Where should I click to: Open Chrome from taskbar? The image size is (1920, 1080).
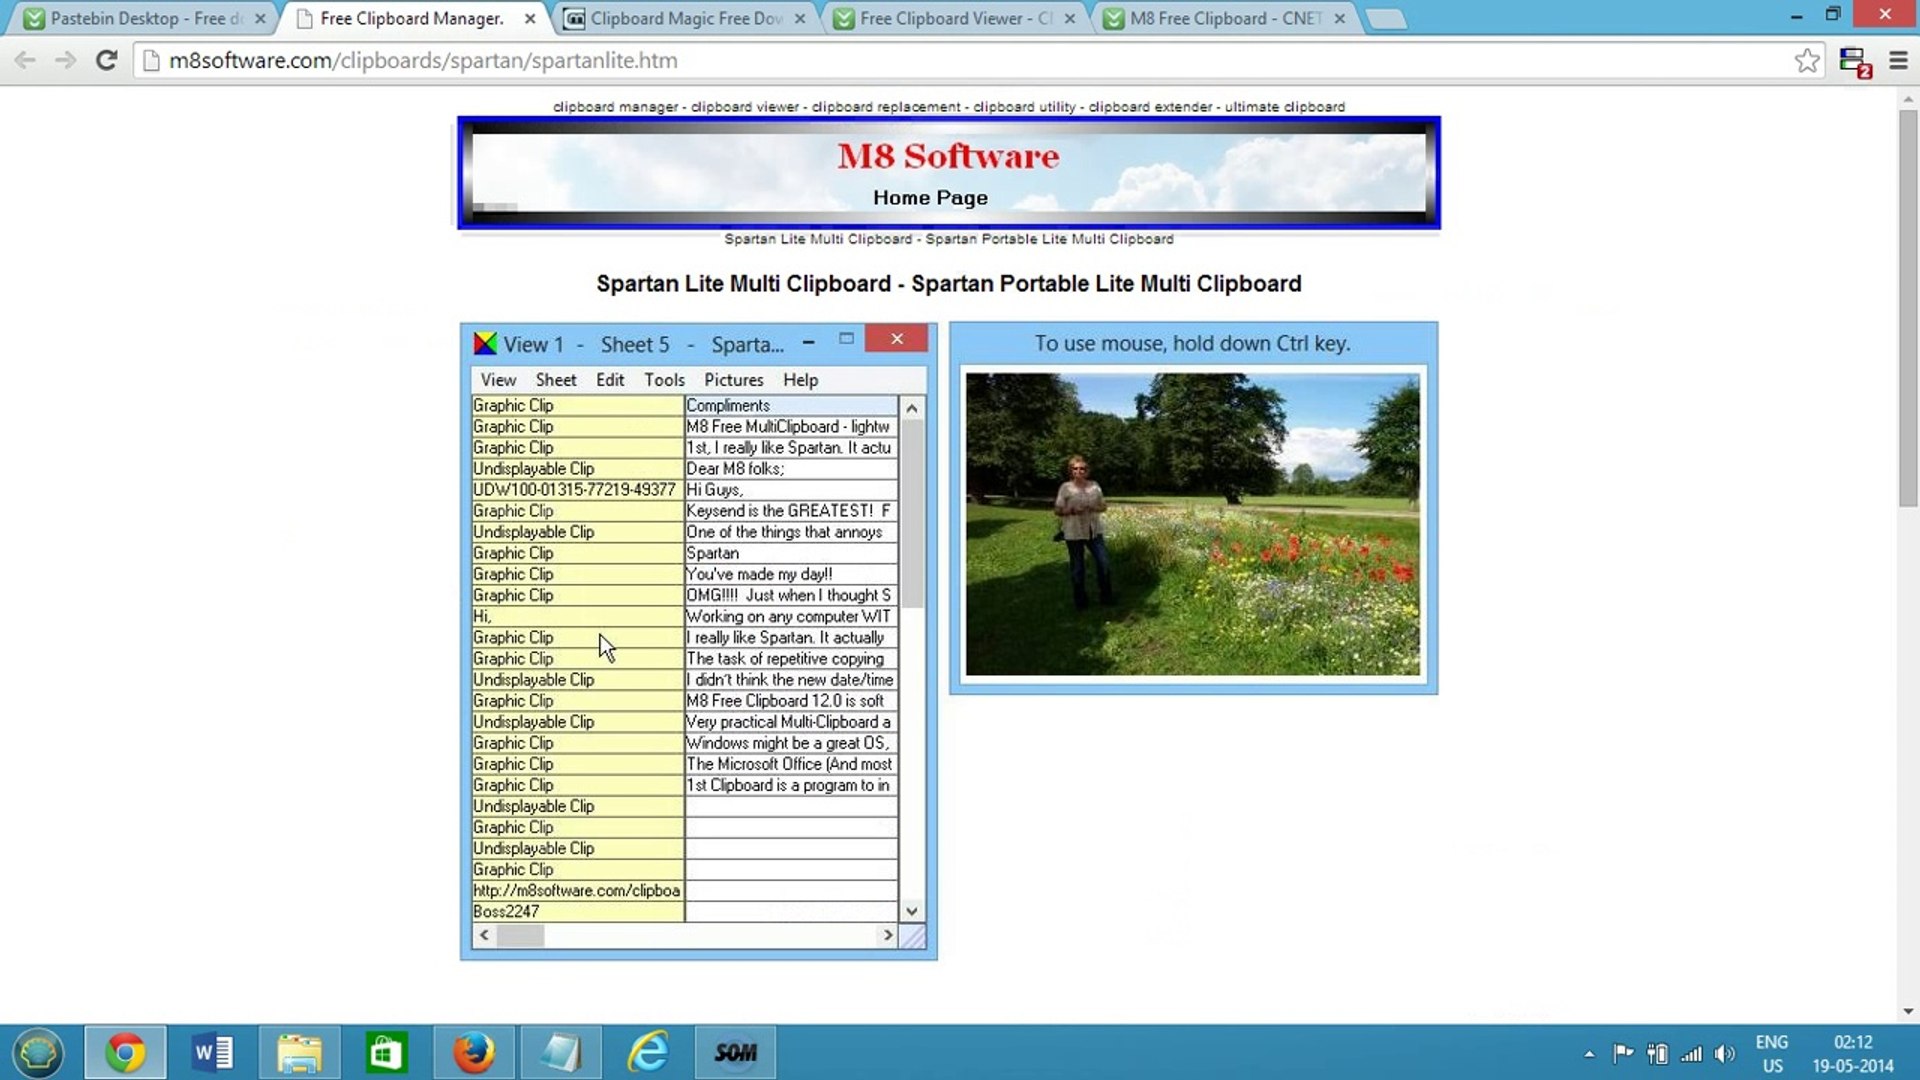(x=125, y=1052)
